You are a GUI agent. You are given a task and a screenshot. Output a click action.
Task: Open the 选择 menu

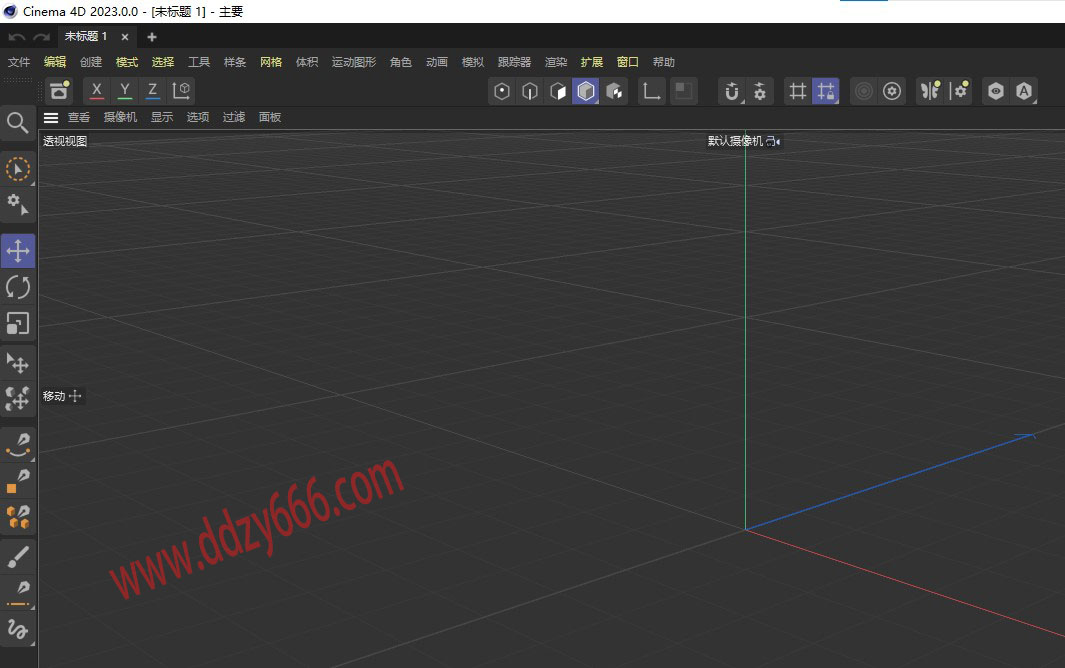pyautogui.click(x=163, y=62)
